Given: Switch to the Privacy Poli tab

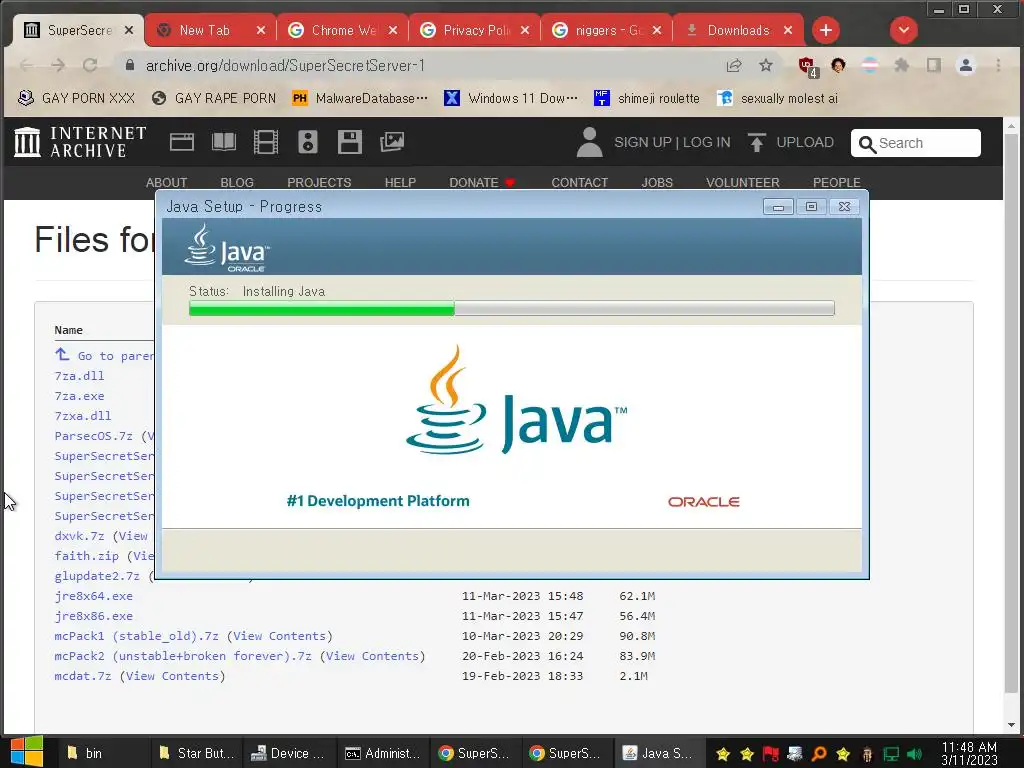Looking at the screenshot, I should [475, 30].
